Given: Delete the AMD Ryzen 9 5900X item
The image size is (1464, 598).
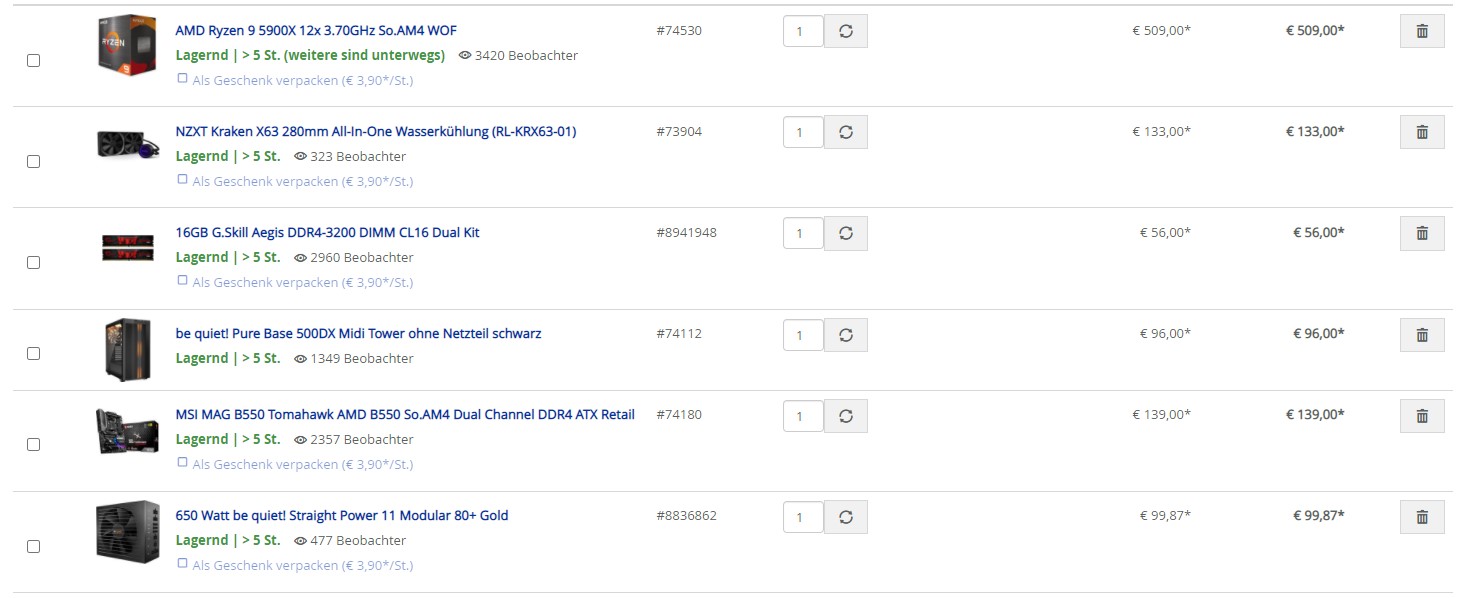Looking at the screenshot, I should [x=1421, y=31].
